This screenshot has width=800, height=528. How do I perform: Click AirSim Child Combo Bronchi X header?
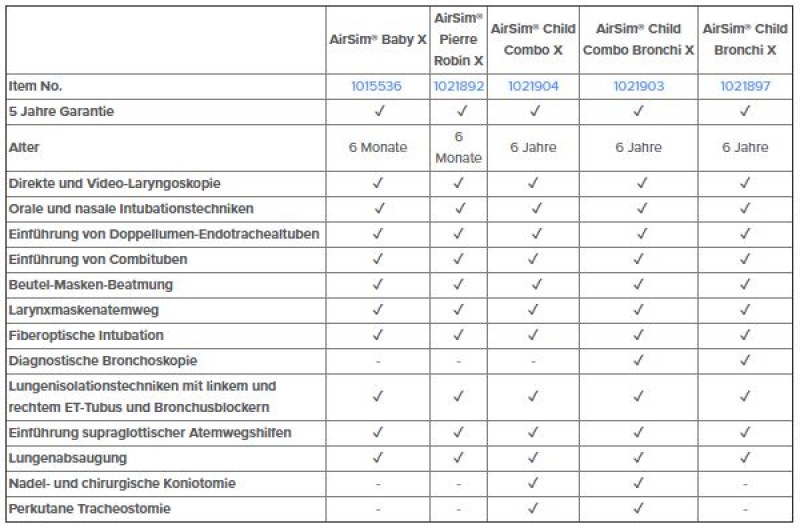638,40
